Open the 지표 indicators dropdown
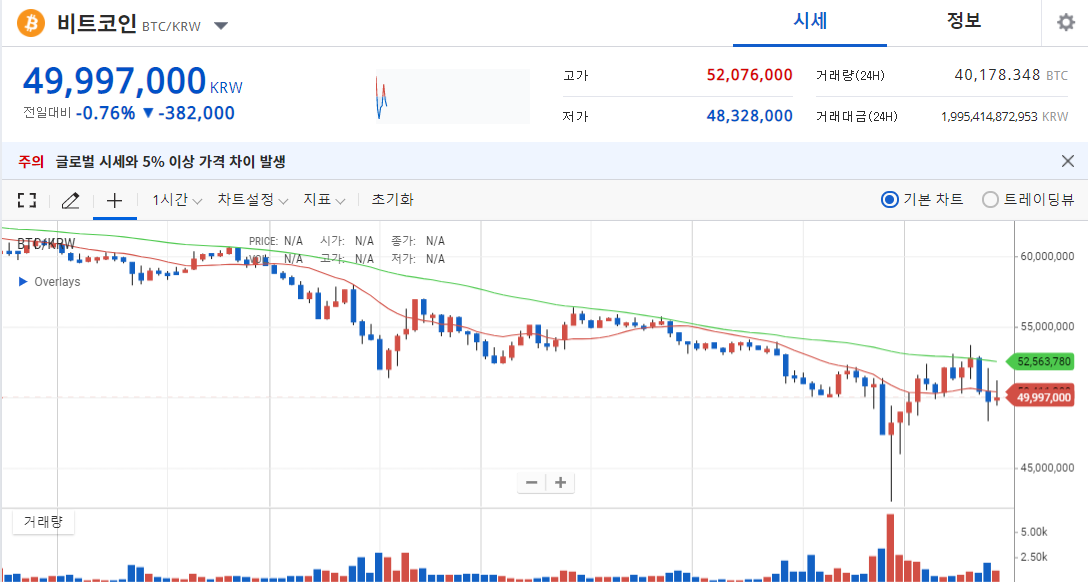 (324, 200)
